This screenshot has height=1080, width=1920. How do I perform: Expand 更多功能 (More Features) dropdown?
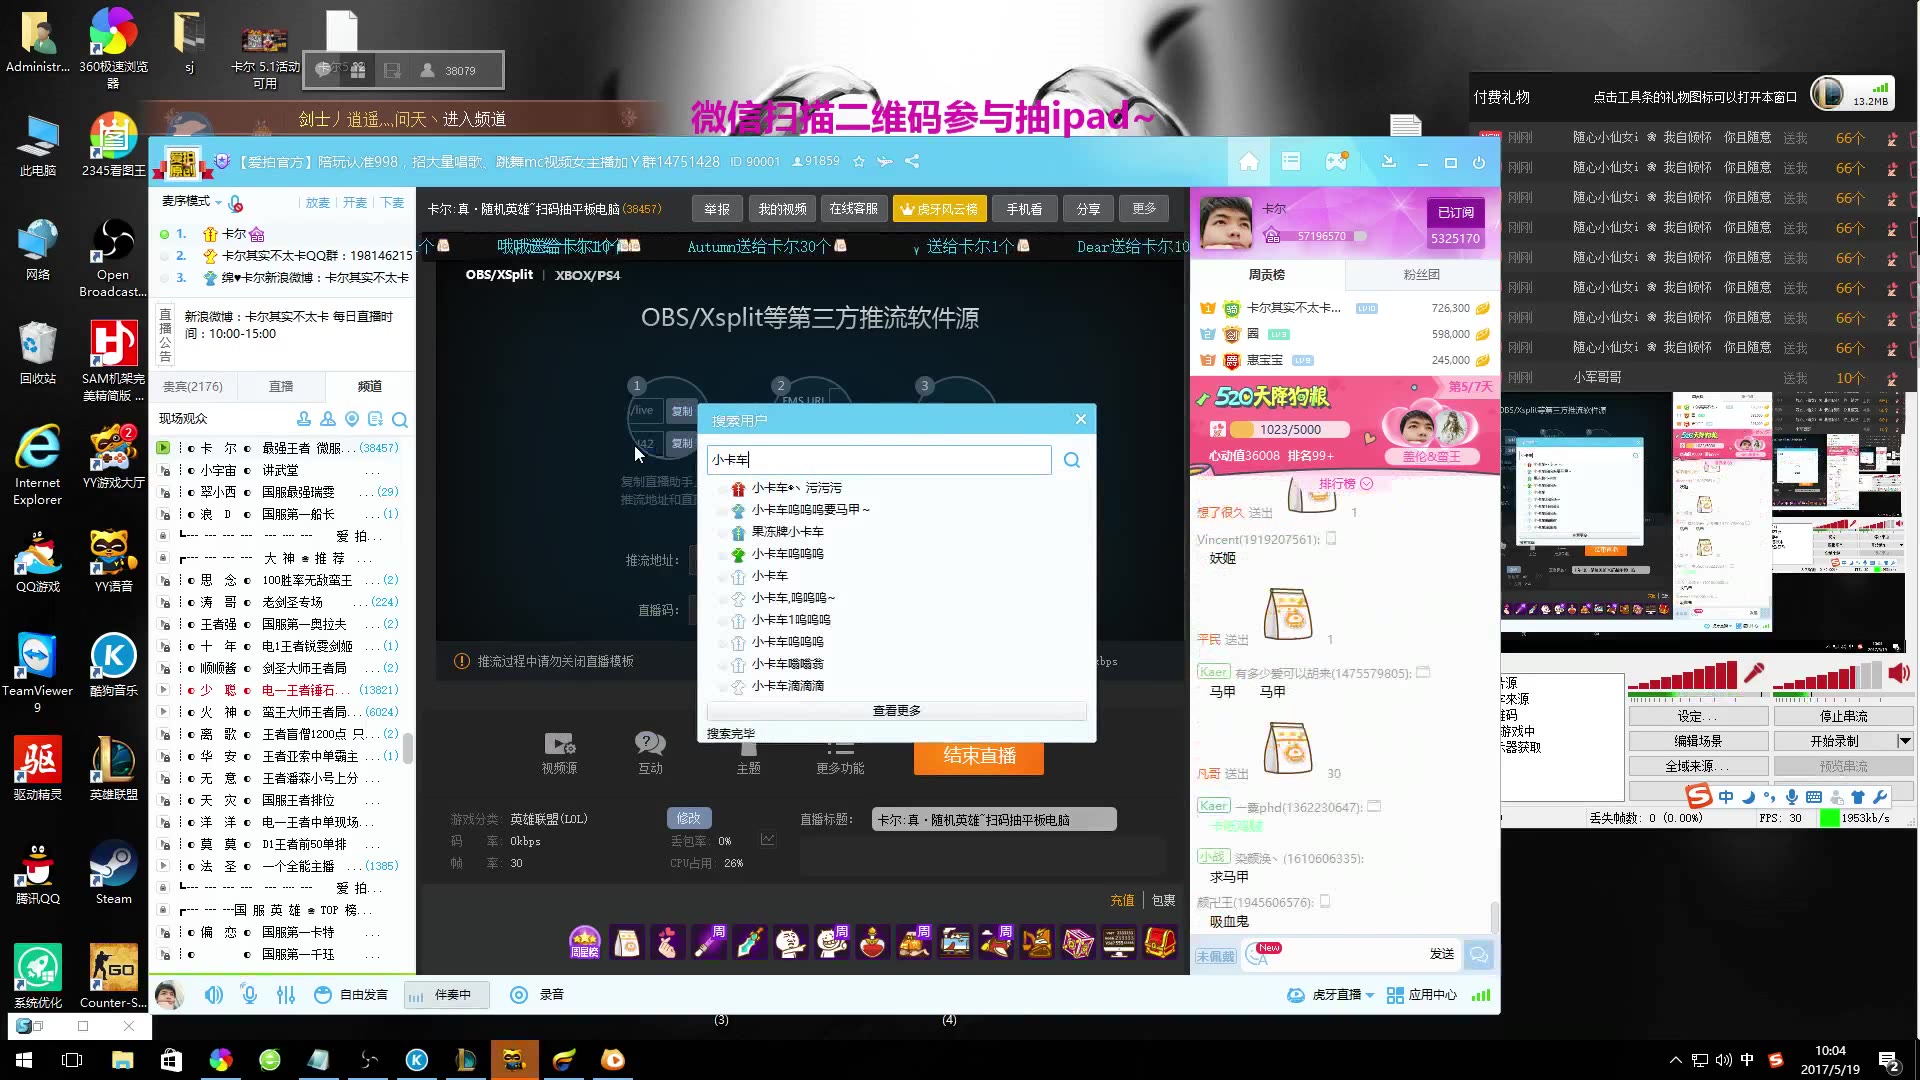pos(839,758)
